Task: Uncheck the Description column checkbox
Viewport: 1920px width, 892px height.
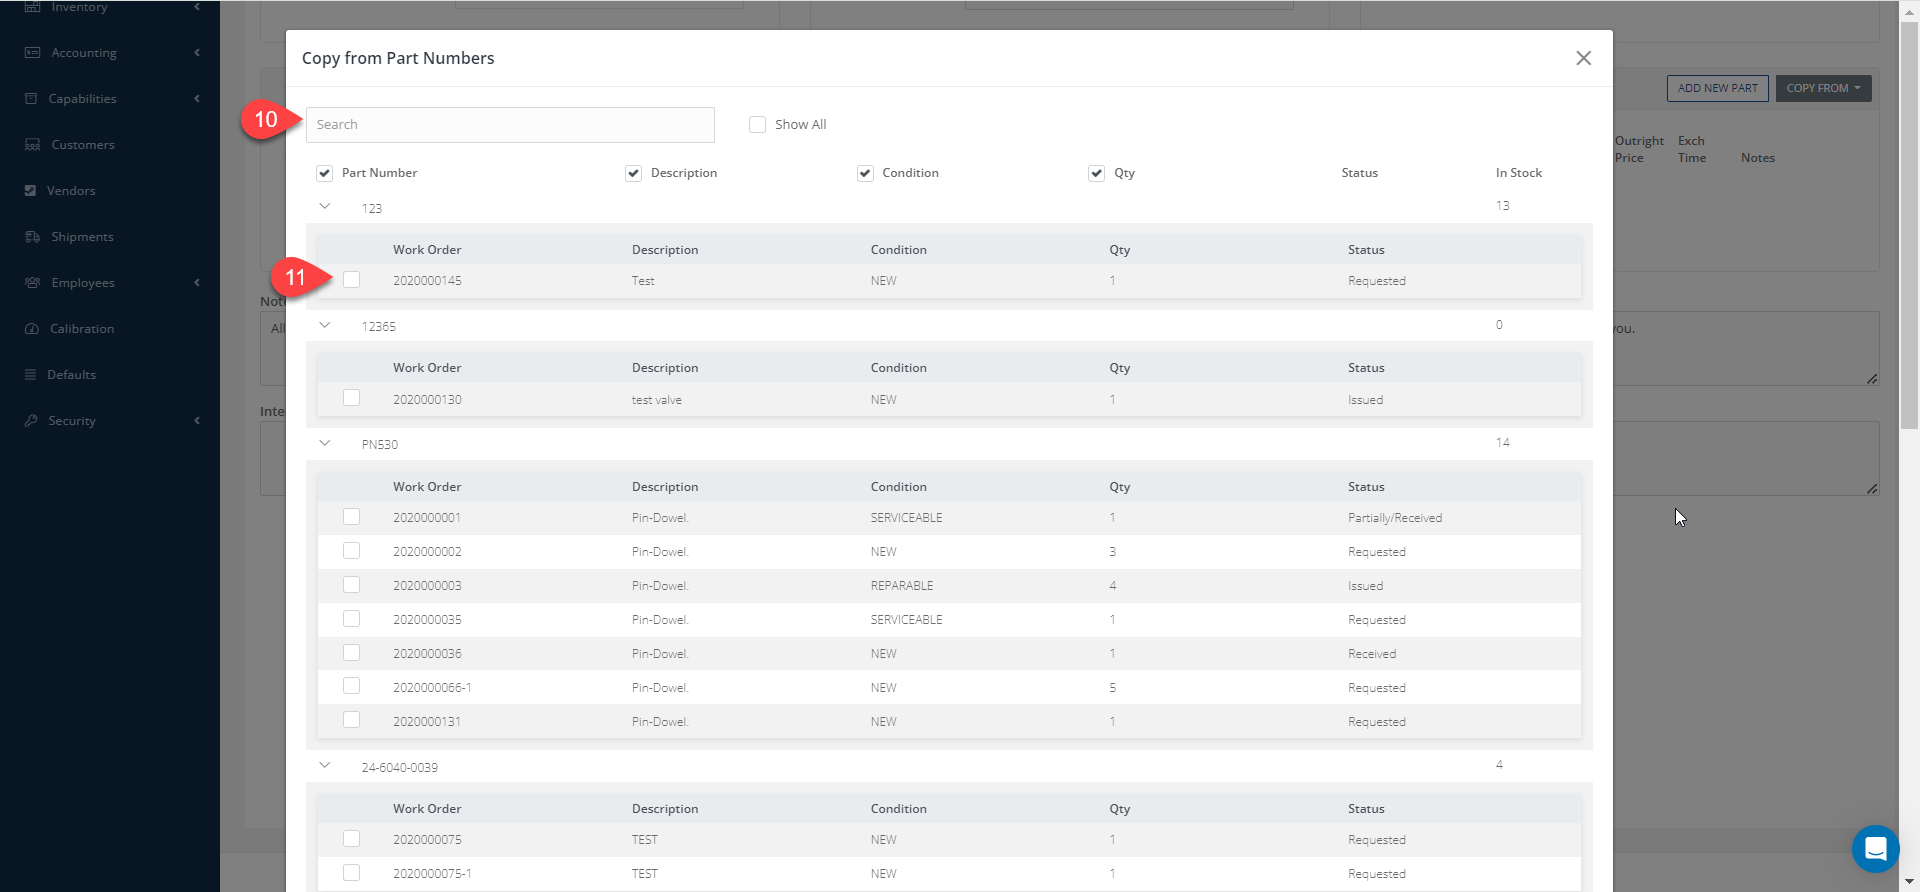Action: point(633,173)
